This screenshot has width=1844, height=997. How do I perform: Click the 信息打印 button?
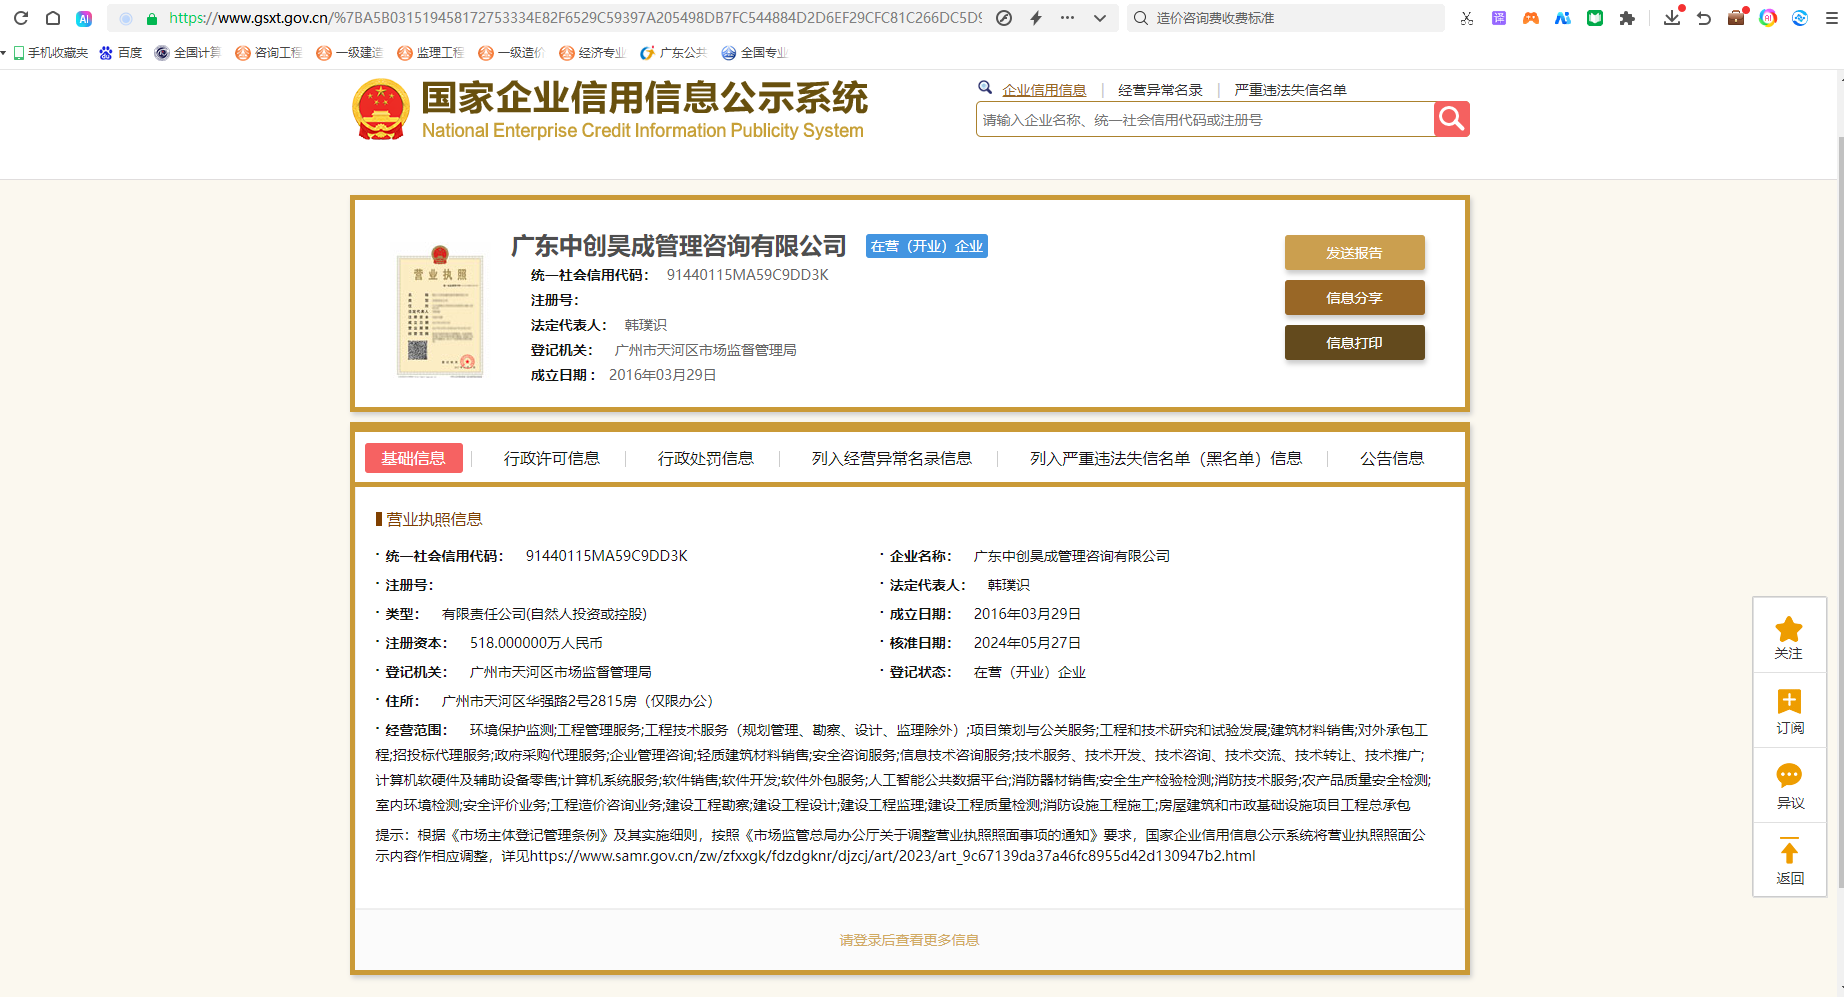[1354, 342]
